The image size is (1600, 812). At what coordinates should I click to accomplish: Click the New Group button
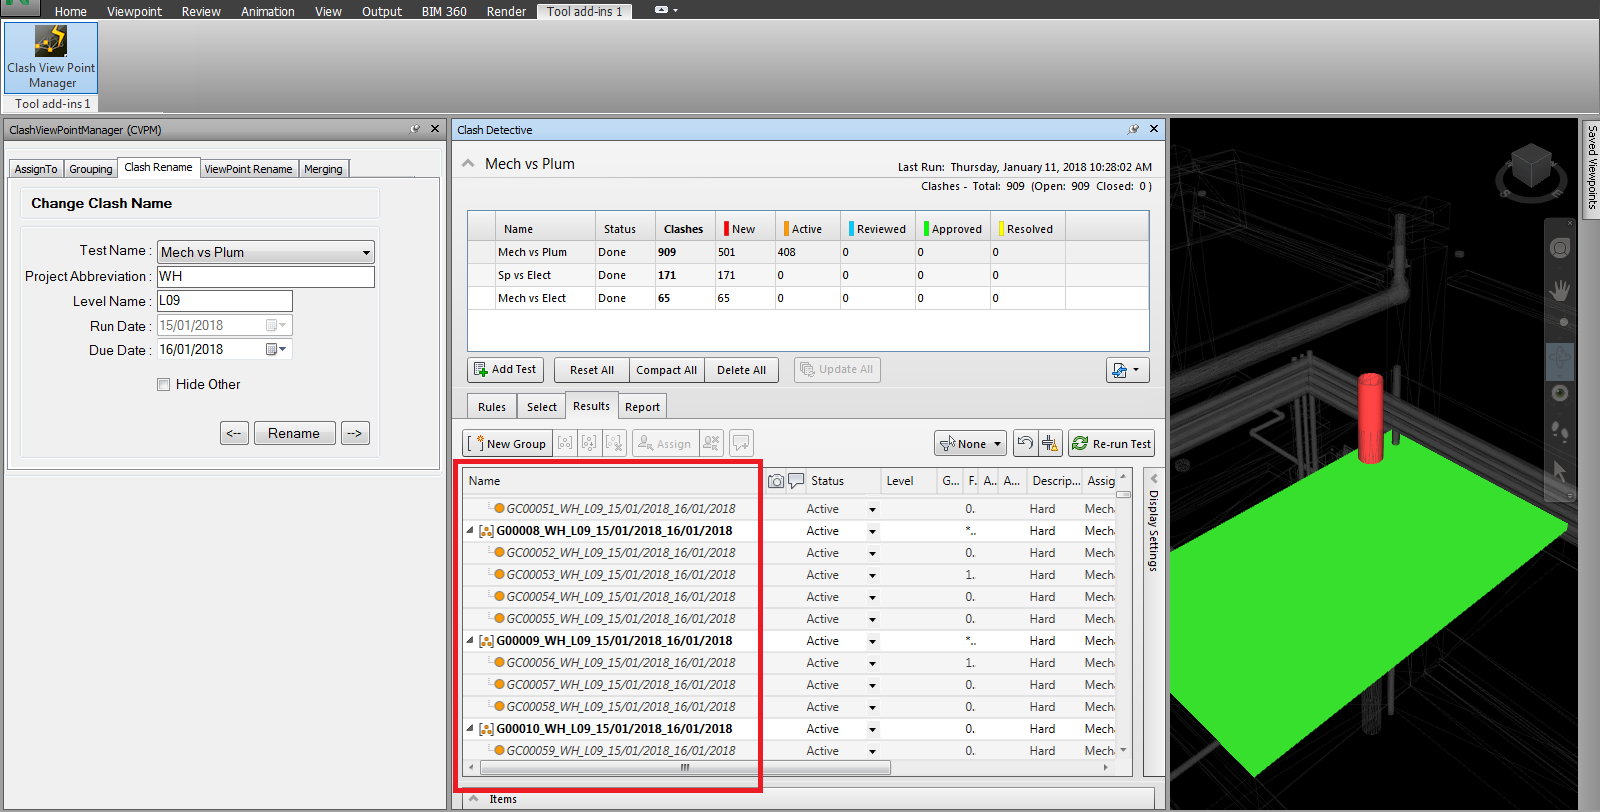[x=507, y=443]
